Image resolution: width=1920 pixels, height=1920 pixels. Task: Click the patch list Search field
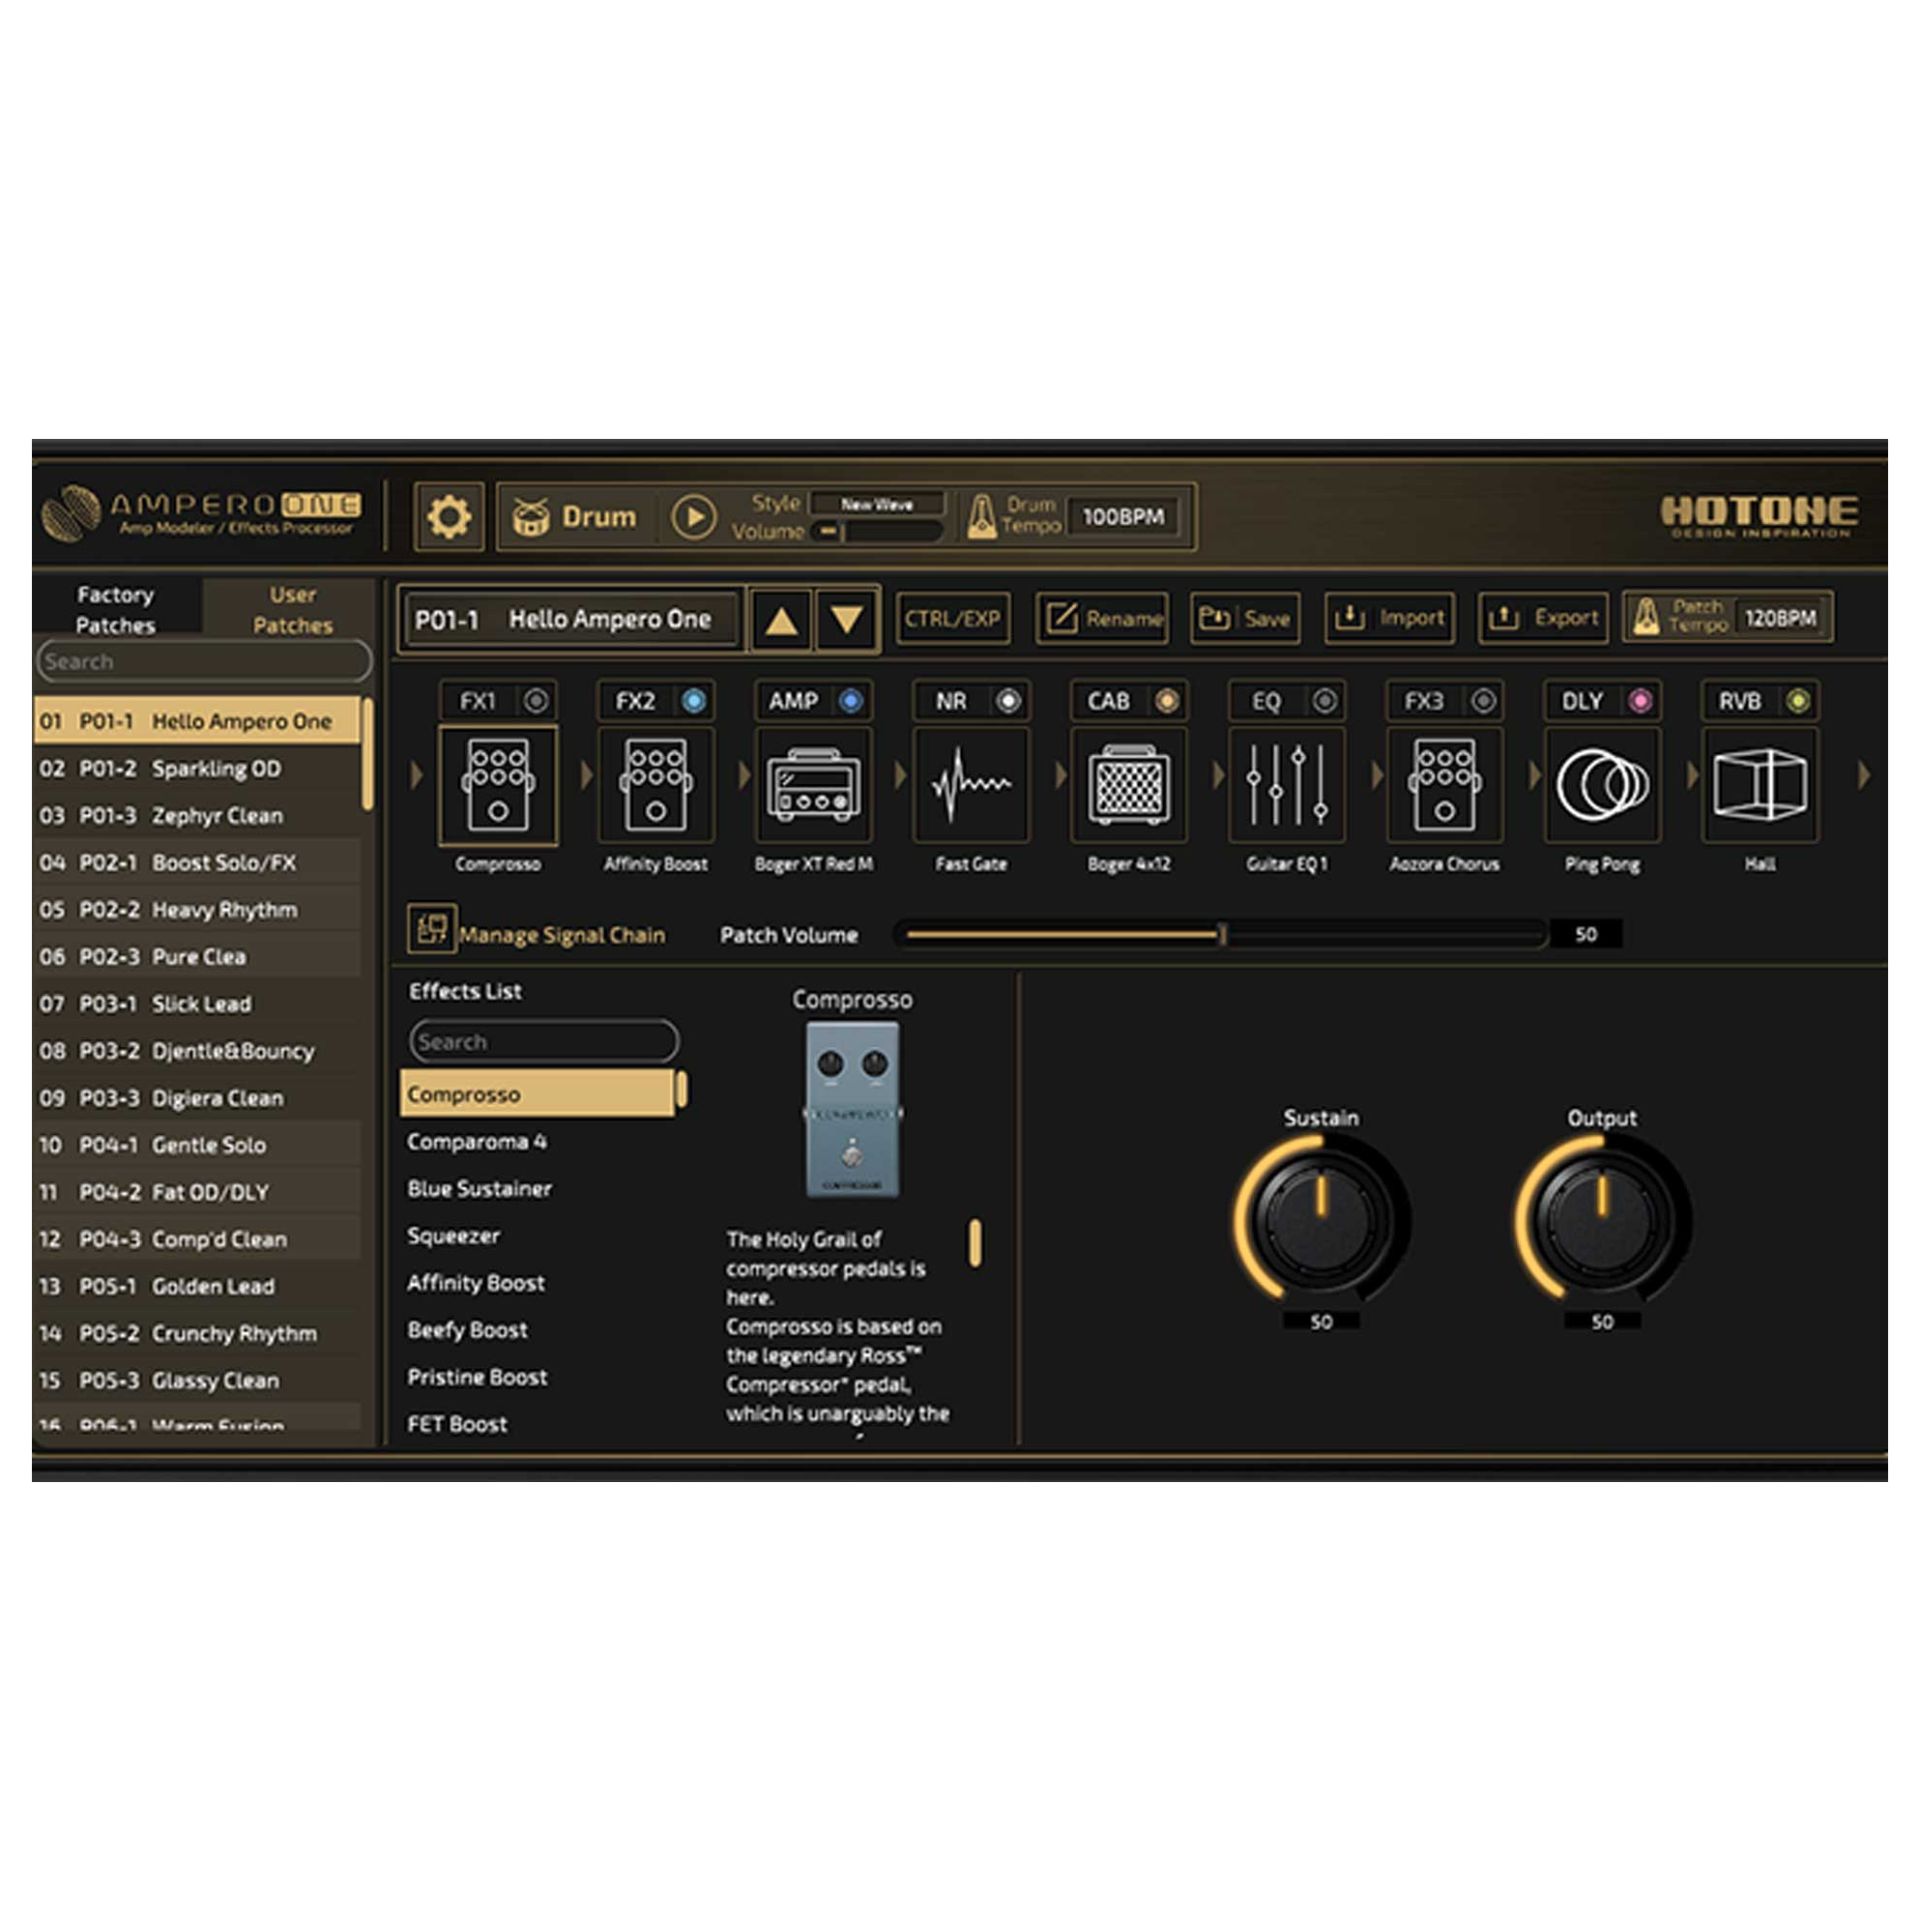click(x=204, y=662)
